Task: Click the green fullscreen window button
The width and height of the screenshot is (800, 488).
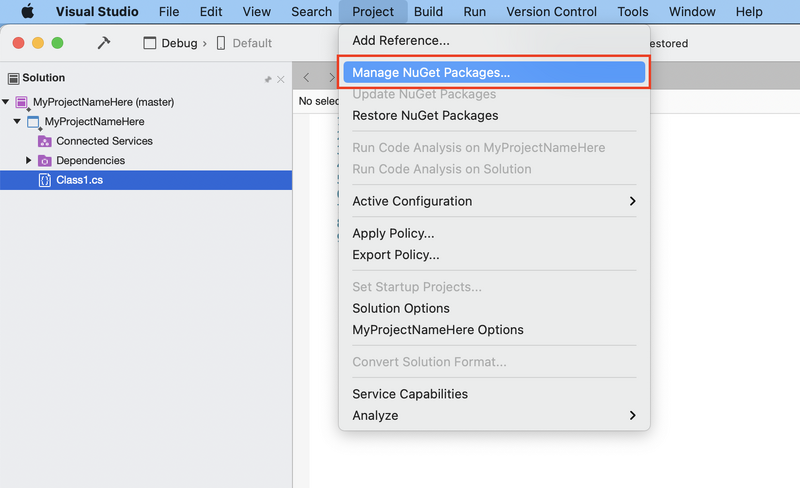Action: coord(58,43)
